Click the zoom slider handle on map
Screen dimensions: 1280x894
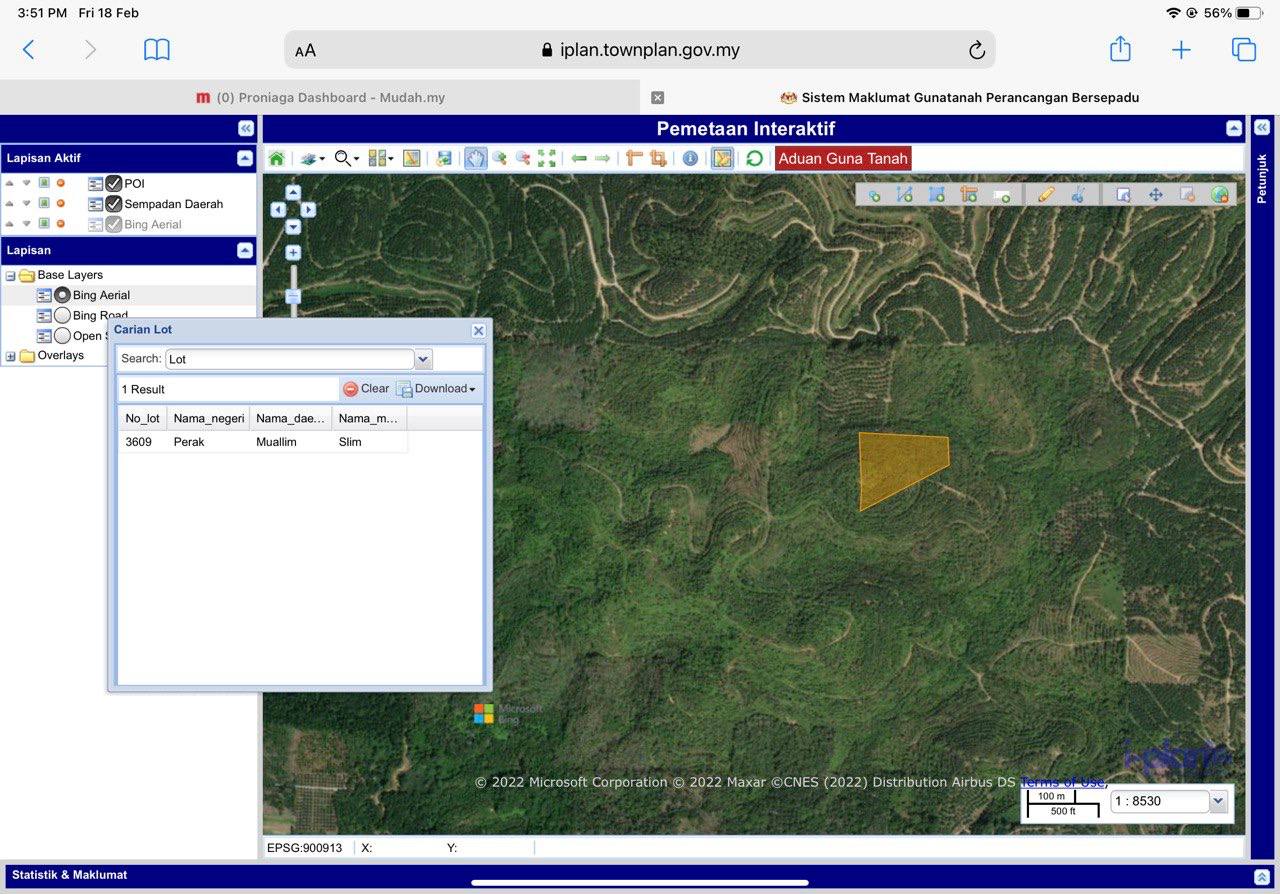click(293, 296)
